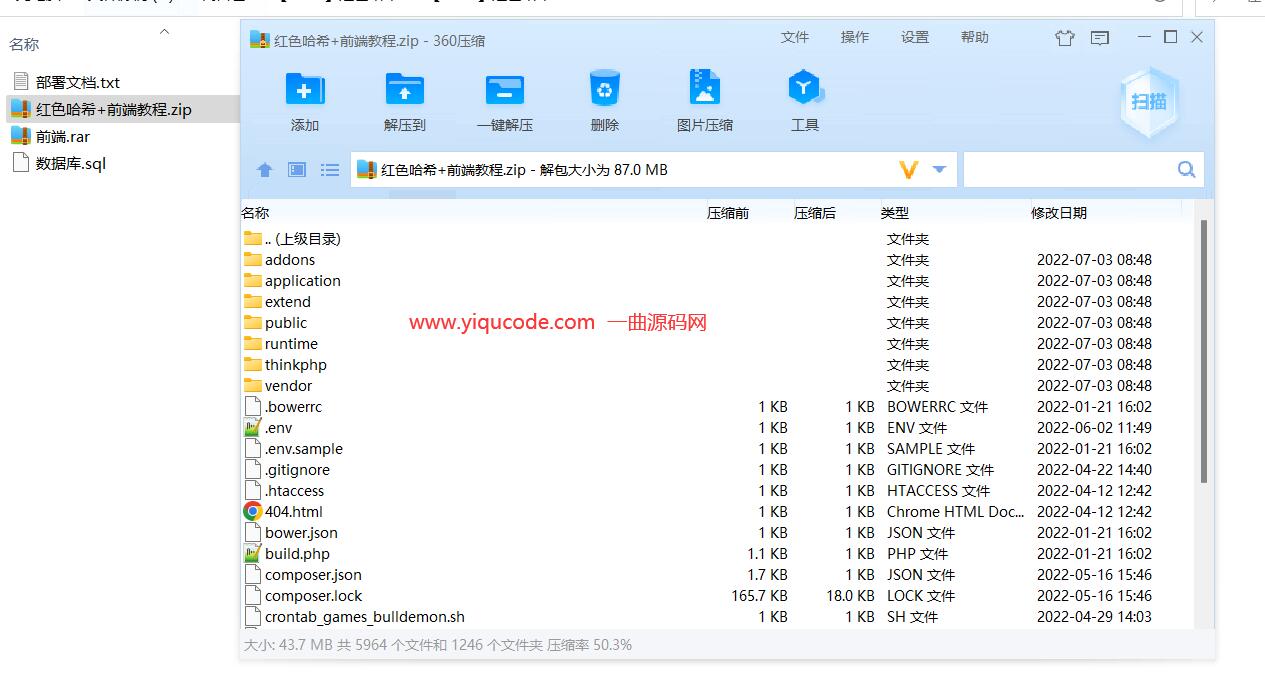The image size is (1265, 673).
Task: Select the composer.lock file row
Action: pos(718,596)
